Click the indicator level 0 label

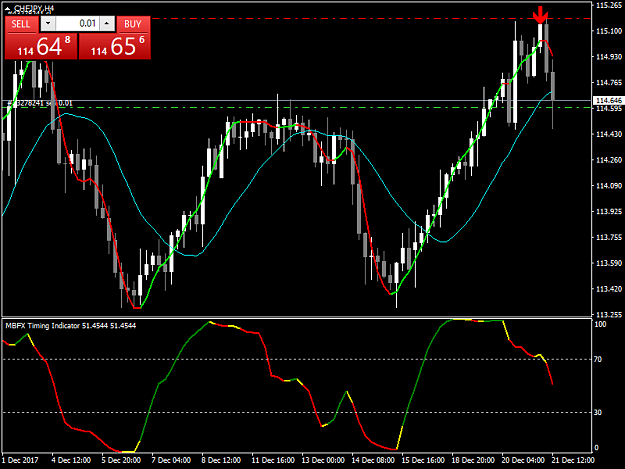click(x=597, y=447)
